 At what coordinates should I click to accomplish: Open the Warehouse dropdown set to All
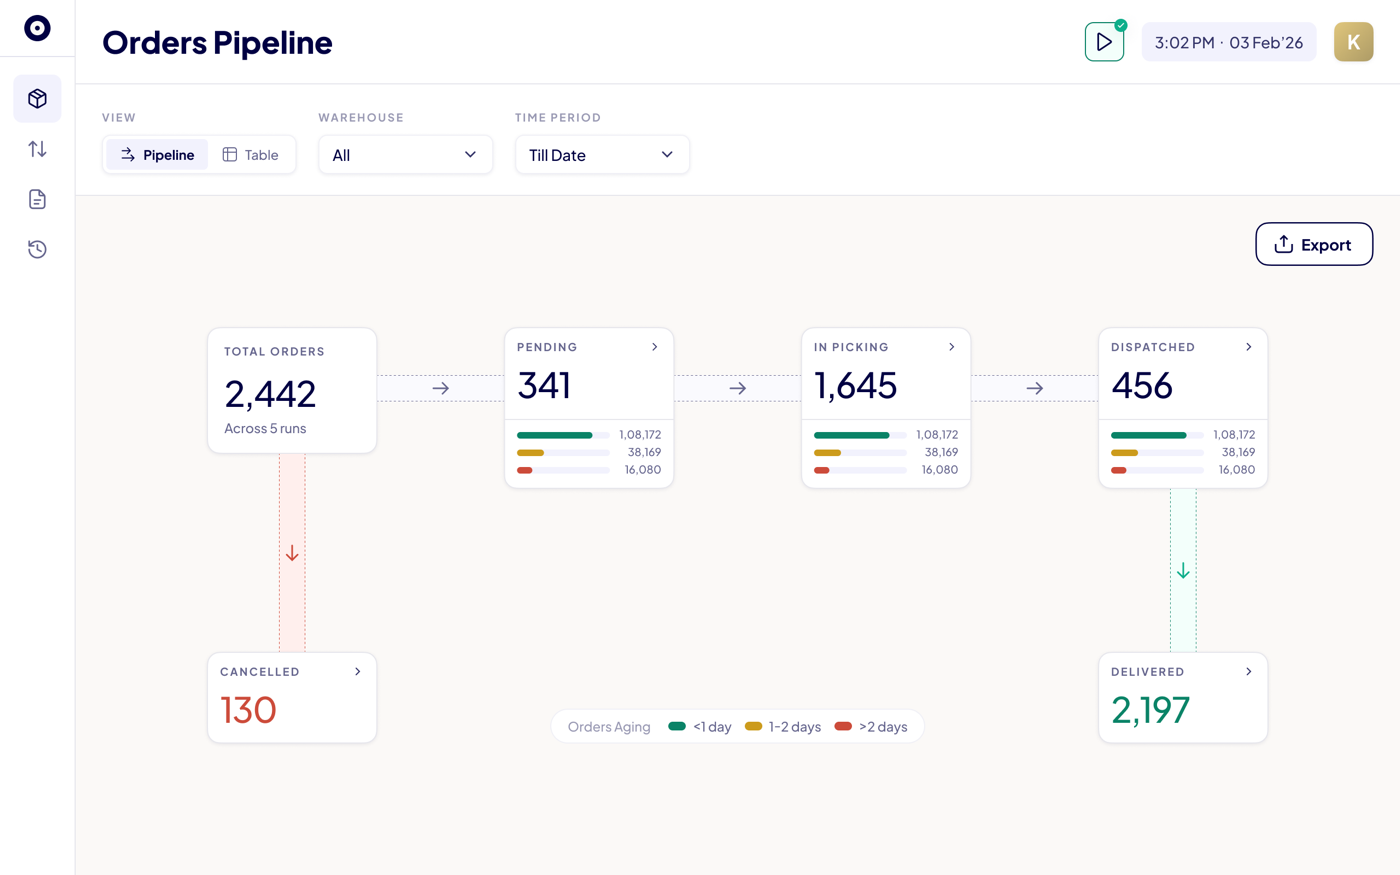(x=405, y=155)
